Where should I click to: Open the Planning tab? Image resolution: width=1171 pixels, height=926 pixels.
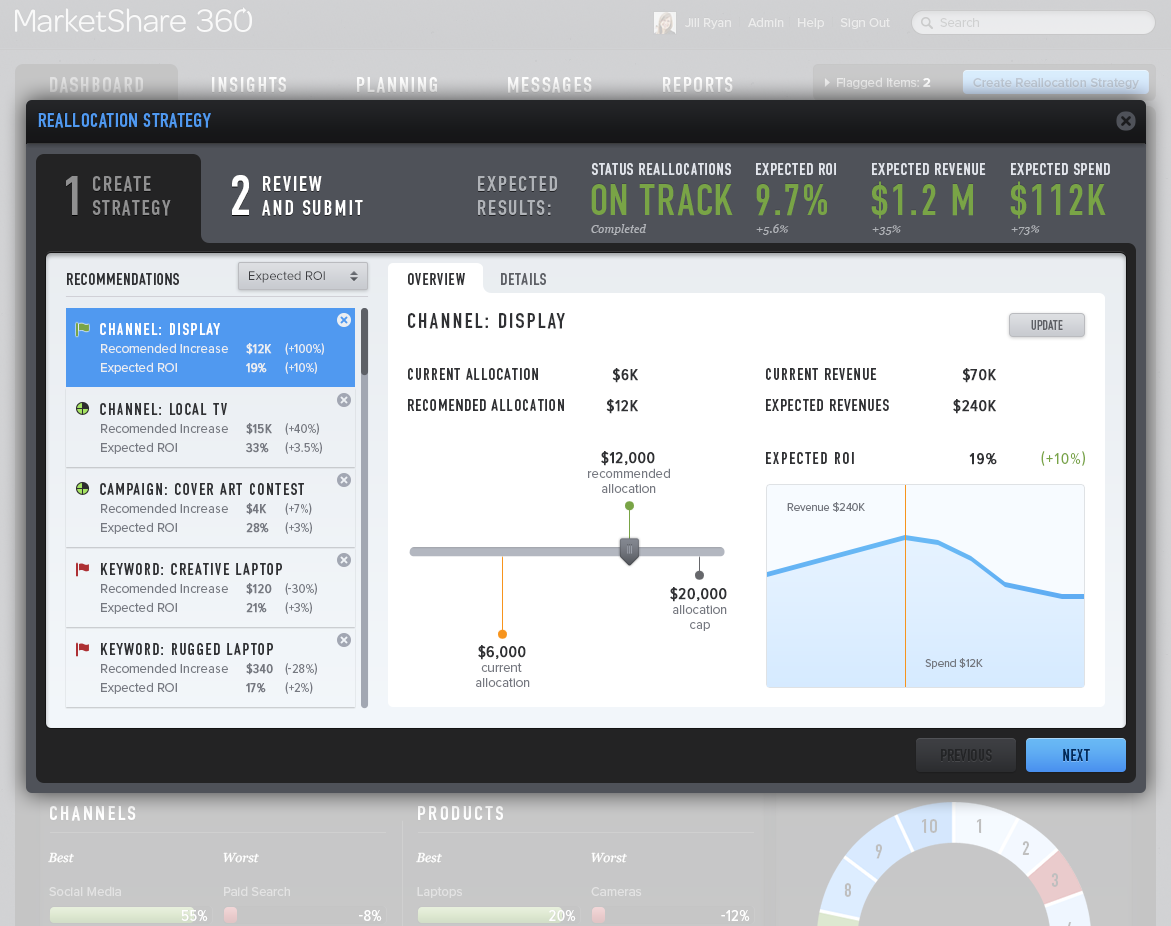point(397,84)
